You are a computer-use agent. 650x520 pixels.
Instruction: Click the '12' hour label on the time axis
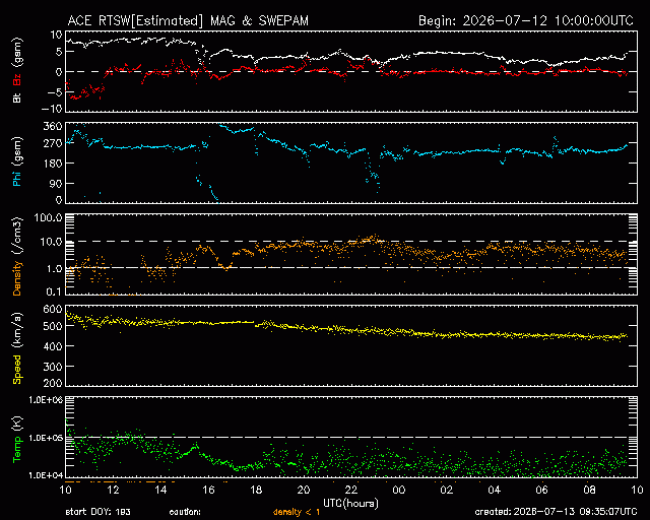tap(113, 490)
